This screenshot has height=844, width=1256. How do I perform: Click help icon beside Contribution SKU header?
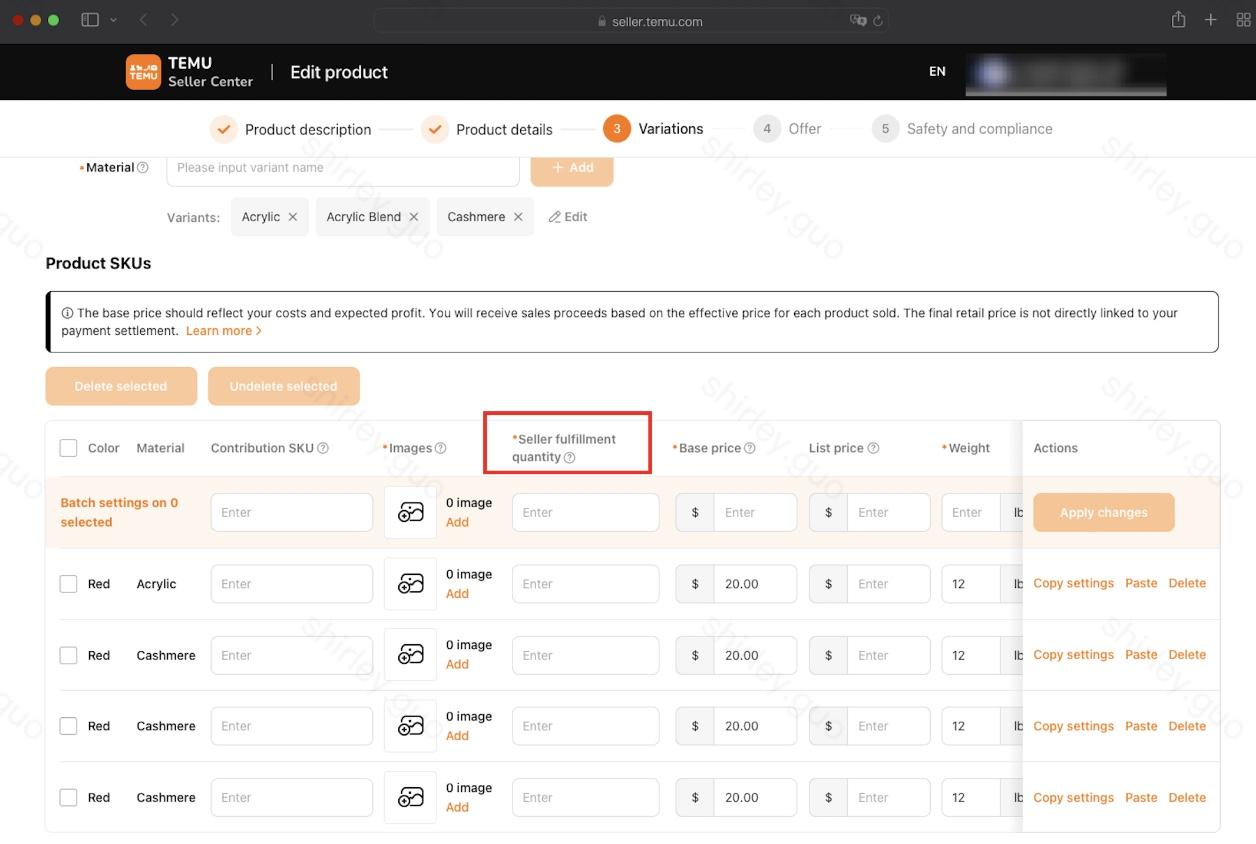323,448
